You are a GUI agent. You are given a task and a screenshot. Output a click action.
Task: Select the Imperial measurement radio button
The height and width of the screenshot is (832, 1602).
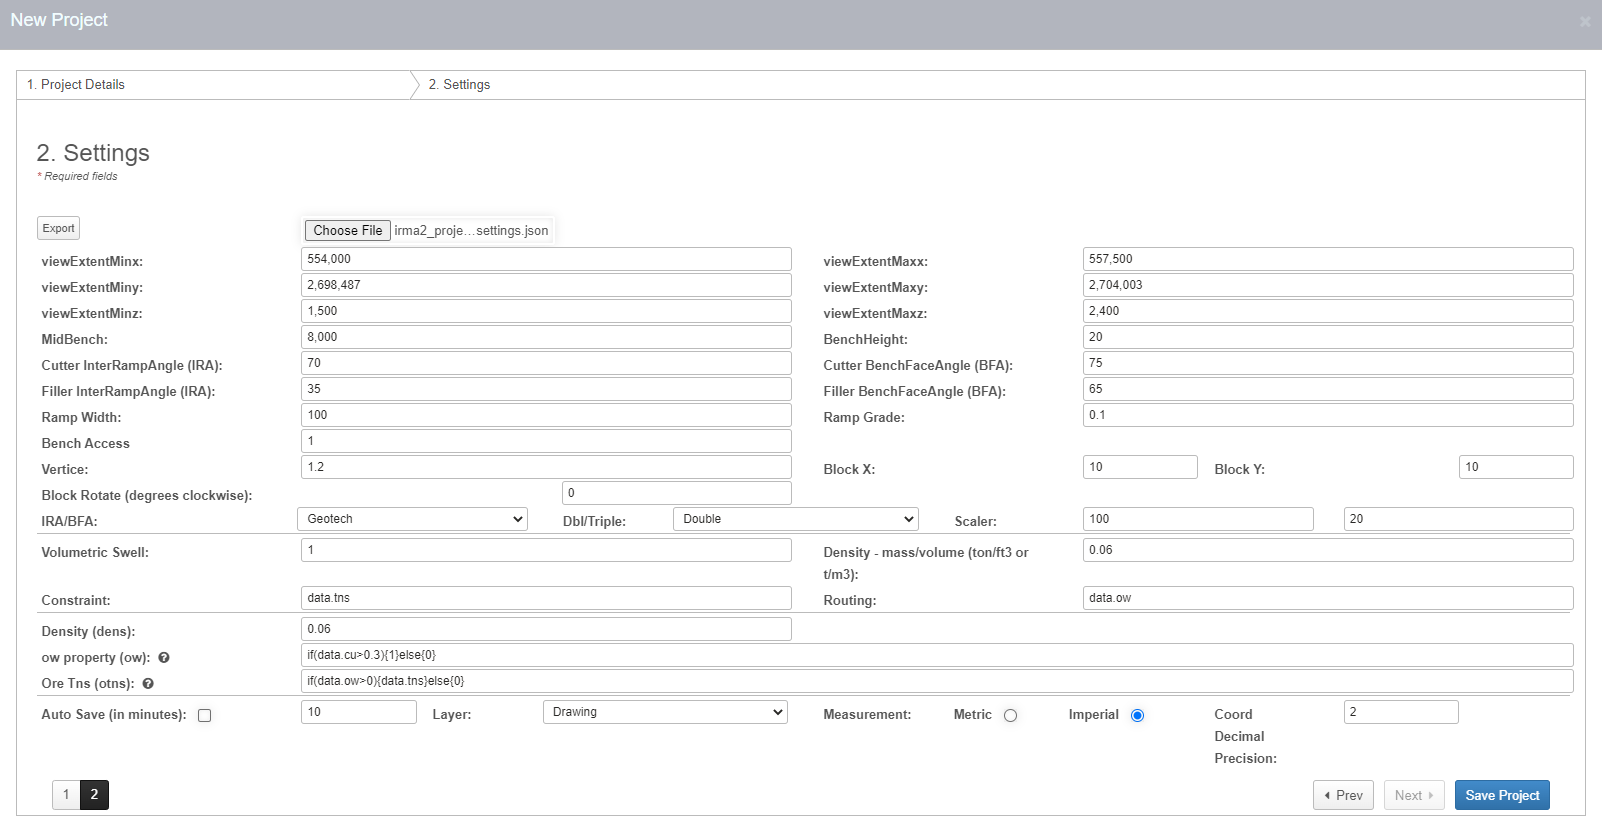(x=1137, y=715)
